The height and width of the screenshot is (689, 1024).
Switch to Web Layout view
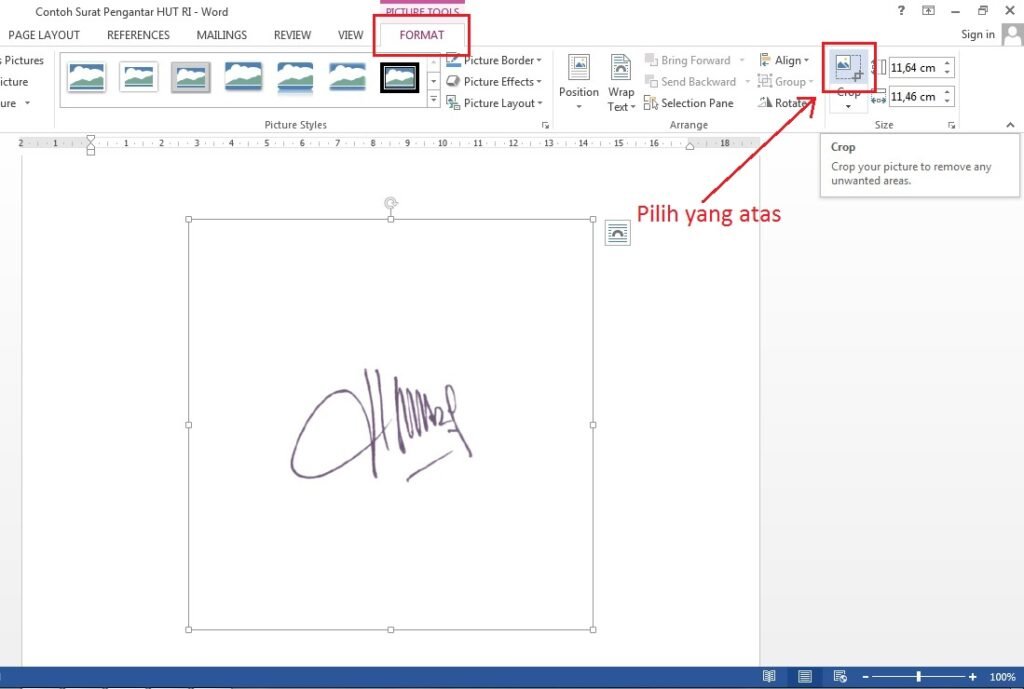840,677
